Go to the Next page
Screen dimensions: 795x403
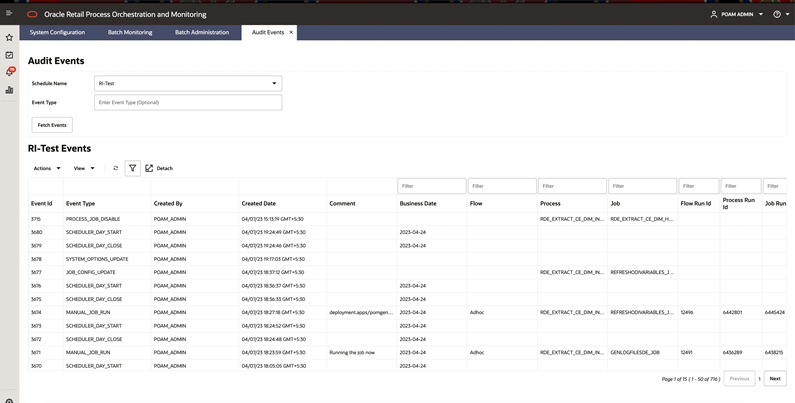[775, 379]
